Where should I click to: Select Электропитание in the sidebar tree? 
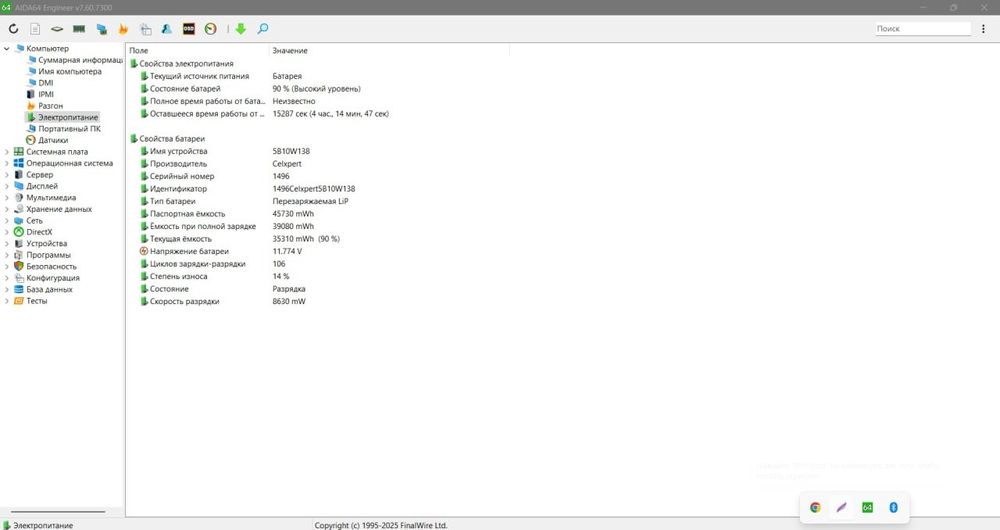click(62, 117)
